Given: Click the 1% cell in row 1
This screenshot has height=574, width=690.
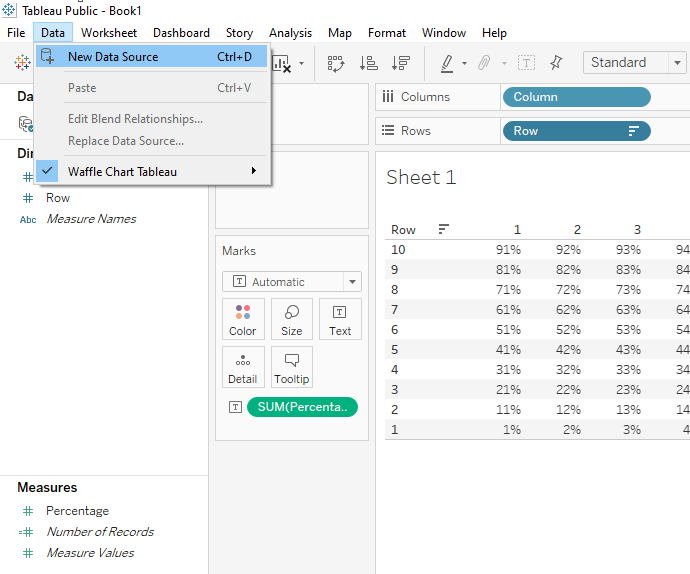Looking at the screenshot, I should (x=512, y=430).
